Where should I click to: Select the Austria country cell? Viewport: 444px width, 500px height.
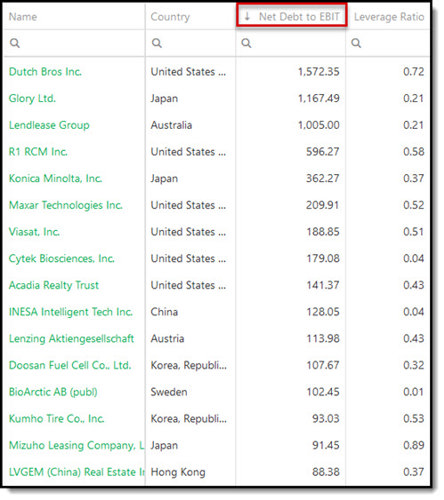point(167,338)
